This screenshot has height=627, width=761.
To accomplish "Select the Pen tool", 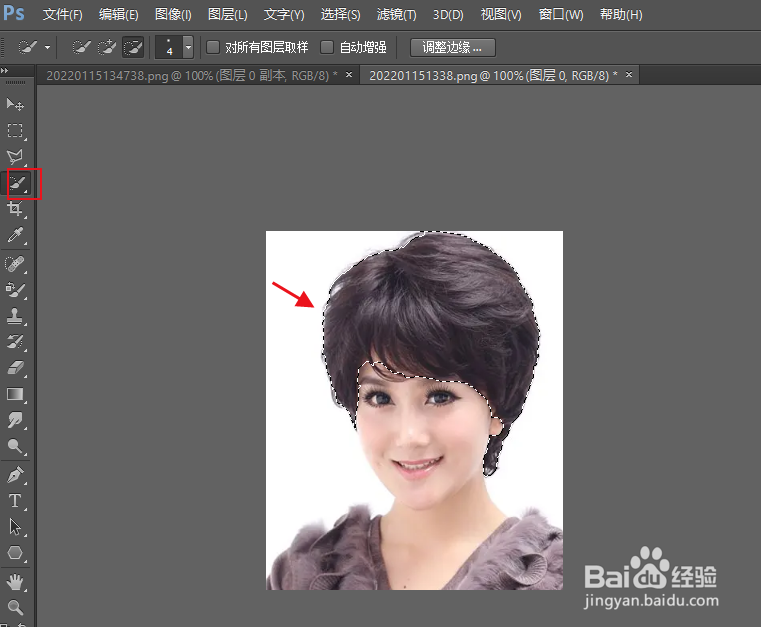I will [15, 475].
